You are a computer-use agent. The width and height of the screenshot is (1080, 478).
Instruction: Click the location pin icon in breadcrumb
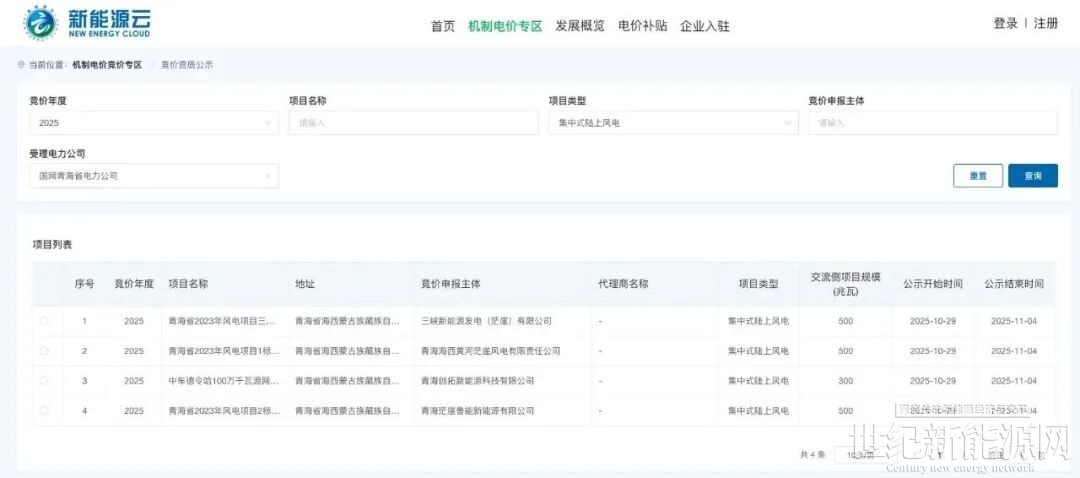[21, 65]
